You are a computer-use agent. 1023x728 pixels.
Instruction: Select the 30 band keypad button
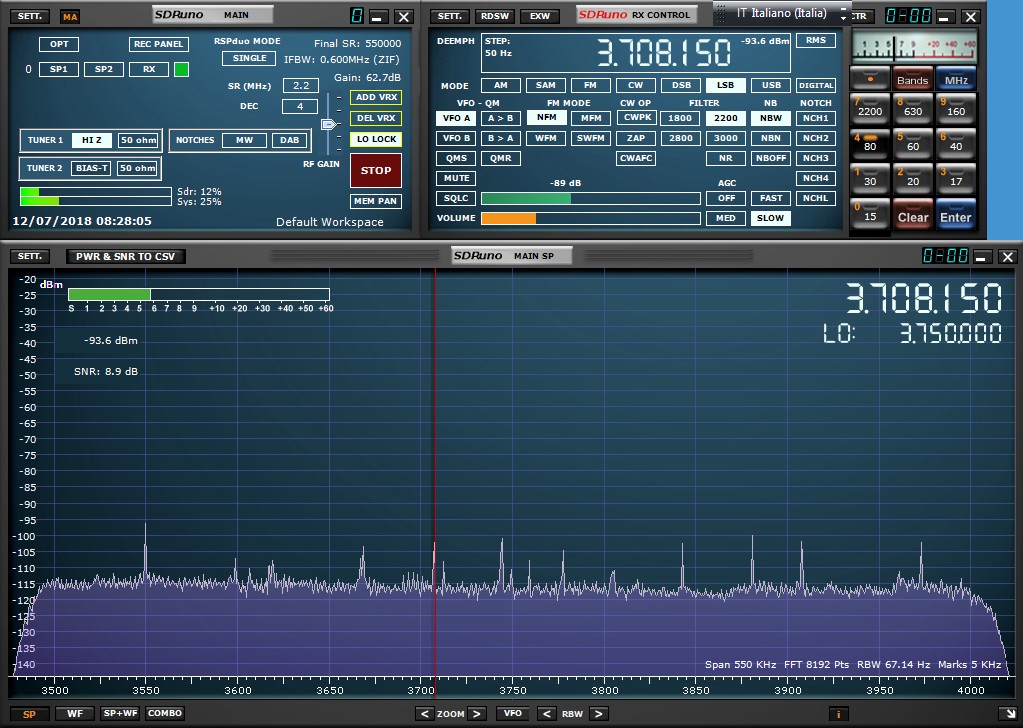point(870,179)
